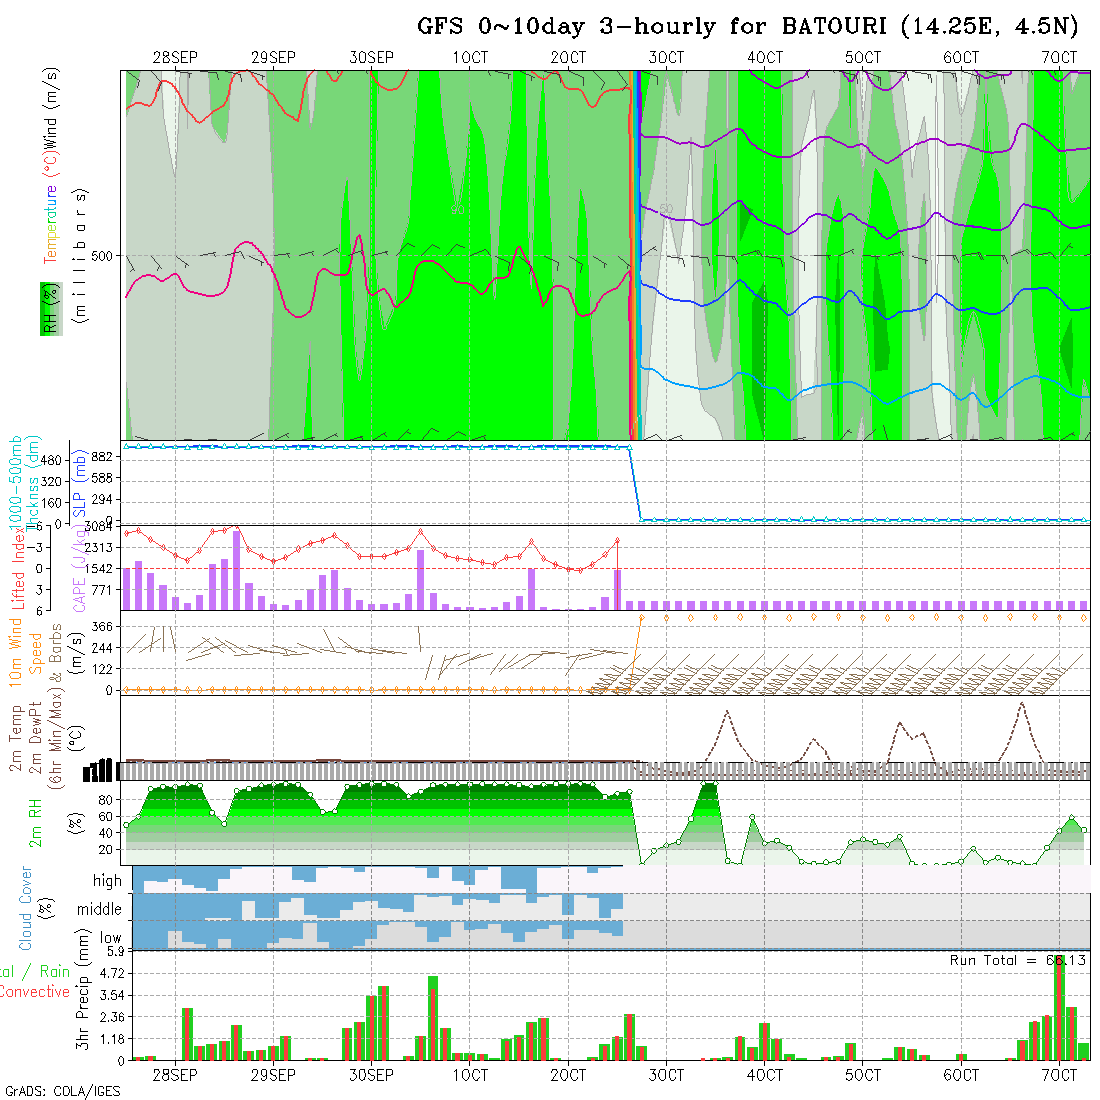Select the 28SEP label on the top axis
This screenshot has width=1100, height=1100.
click(x=175, y=58)
